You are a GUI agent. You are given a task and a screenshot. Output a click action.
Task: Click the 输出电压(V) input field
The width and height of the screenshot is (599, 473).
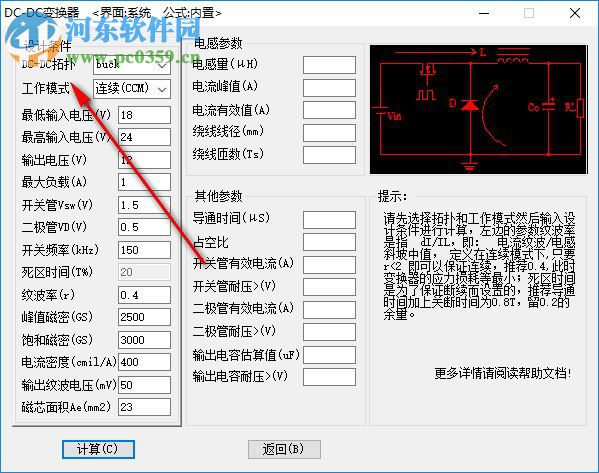click(144, 160)
